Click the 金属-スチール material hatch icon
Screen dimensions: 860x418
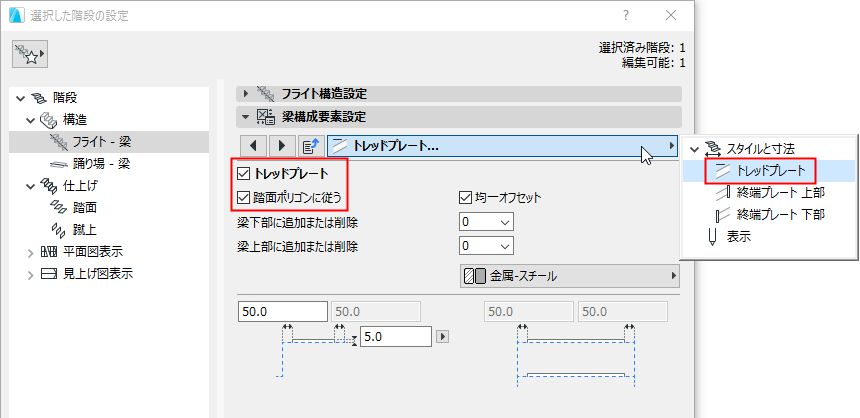[475, 276]
